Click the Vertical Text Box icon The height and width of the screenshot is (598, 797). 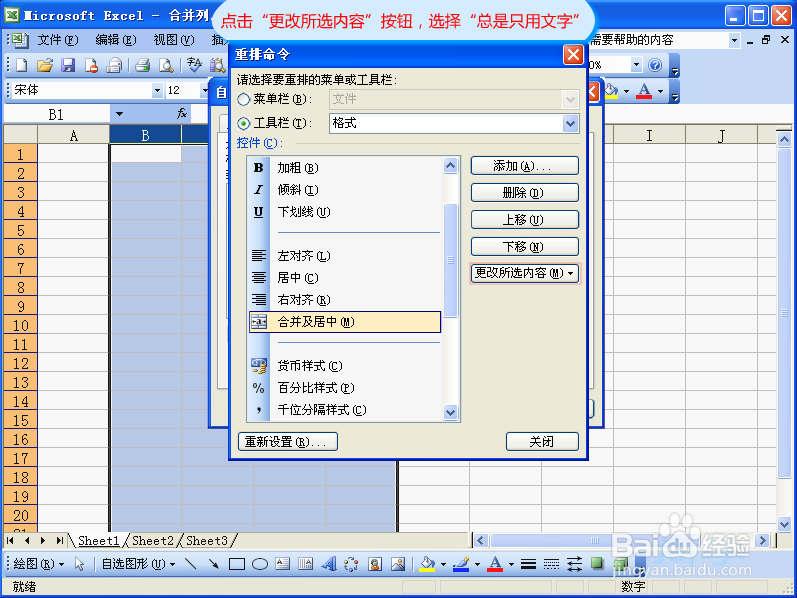tap(305, 564)
